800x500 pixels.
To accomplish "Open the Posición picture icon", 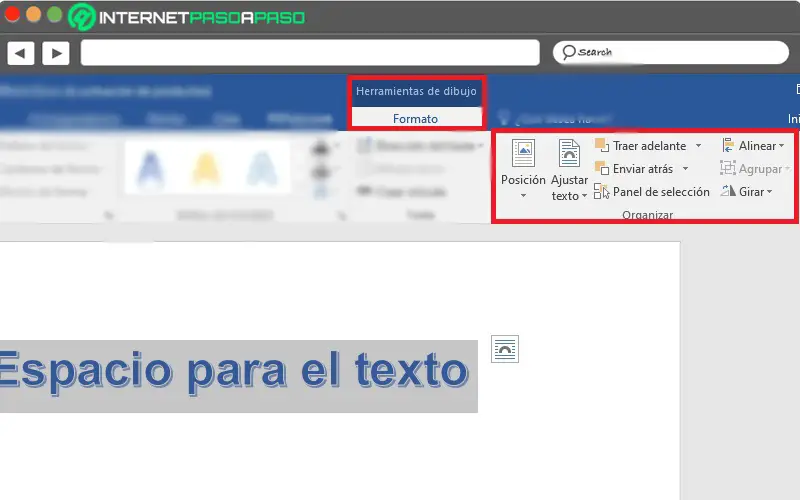I will [523, 153].
